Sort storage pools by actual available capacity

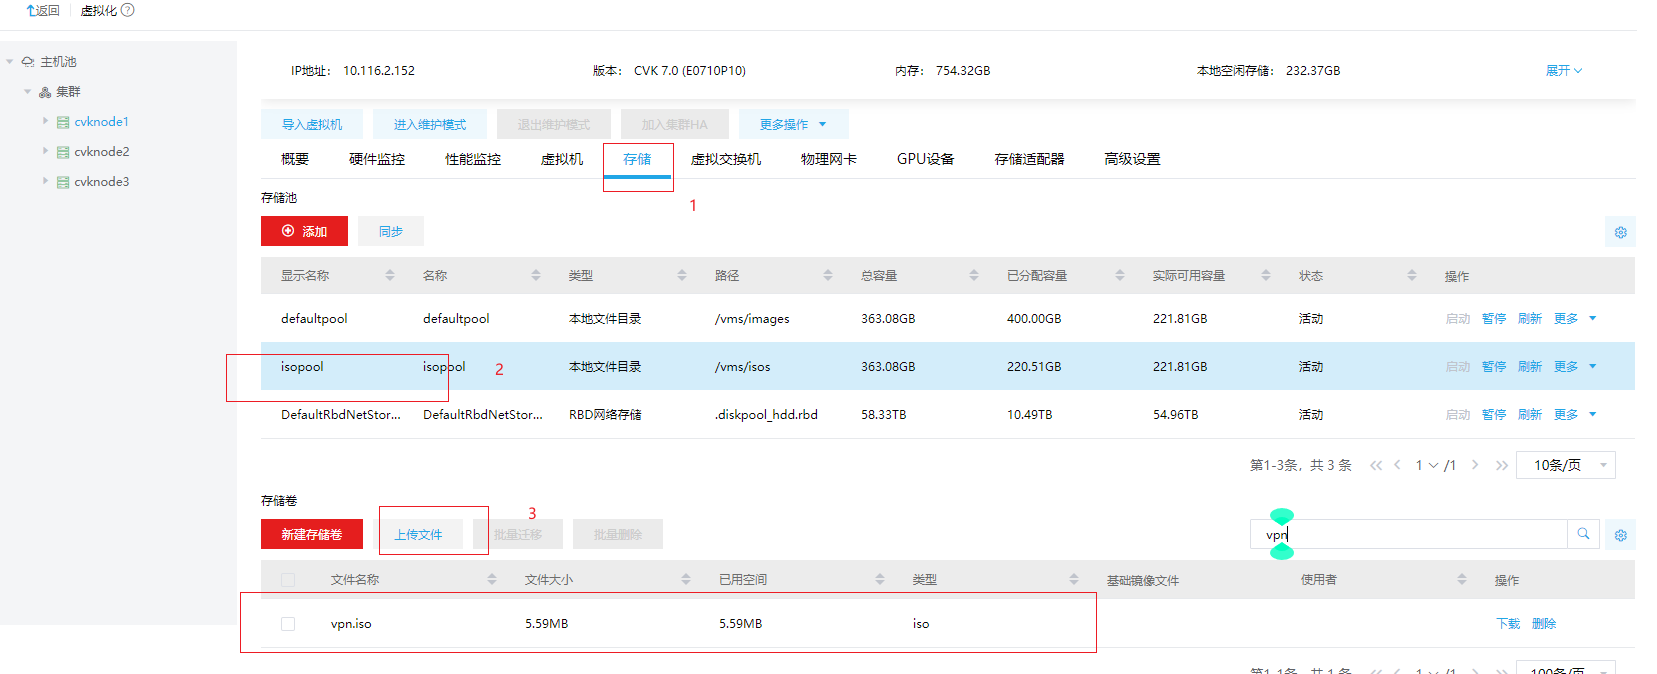click(1266, 275)
